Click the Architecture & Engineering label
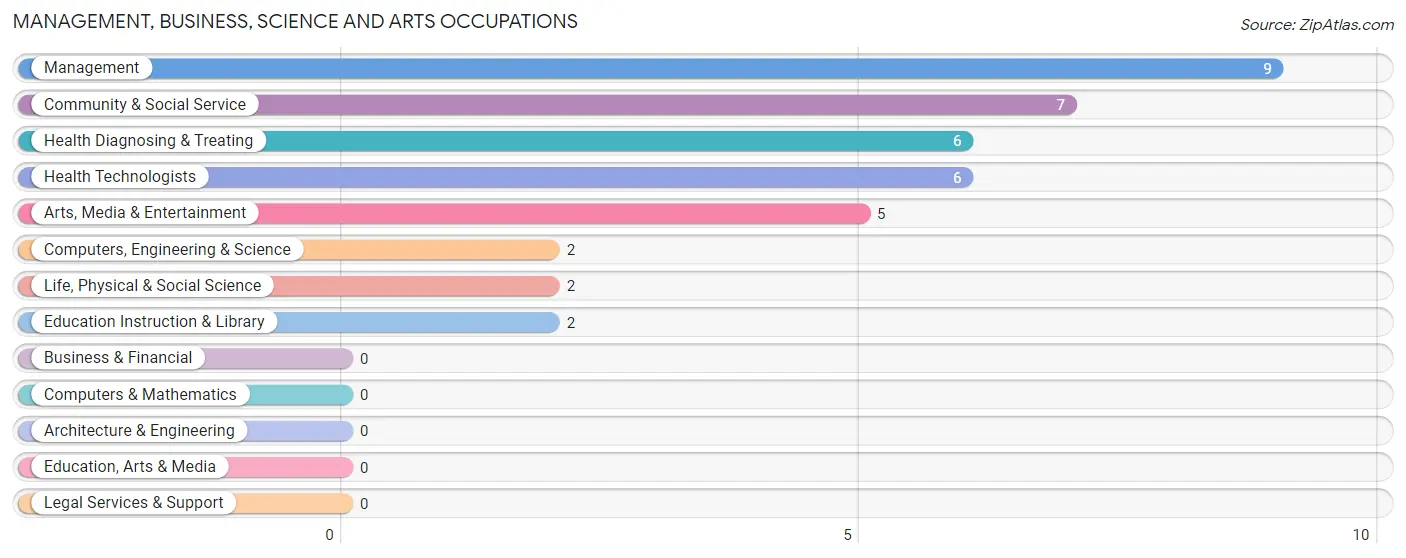 pyautogui.click(x=139, y=430)
